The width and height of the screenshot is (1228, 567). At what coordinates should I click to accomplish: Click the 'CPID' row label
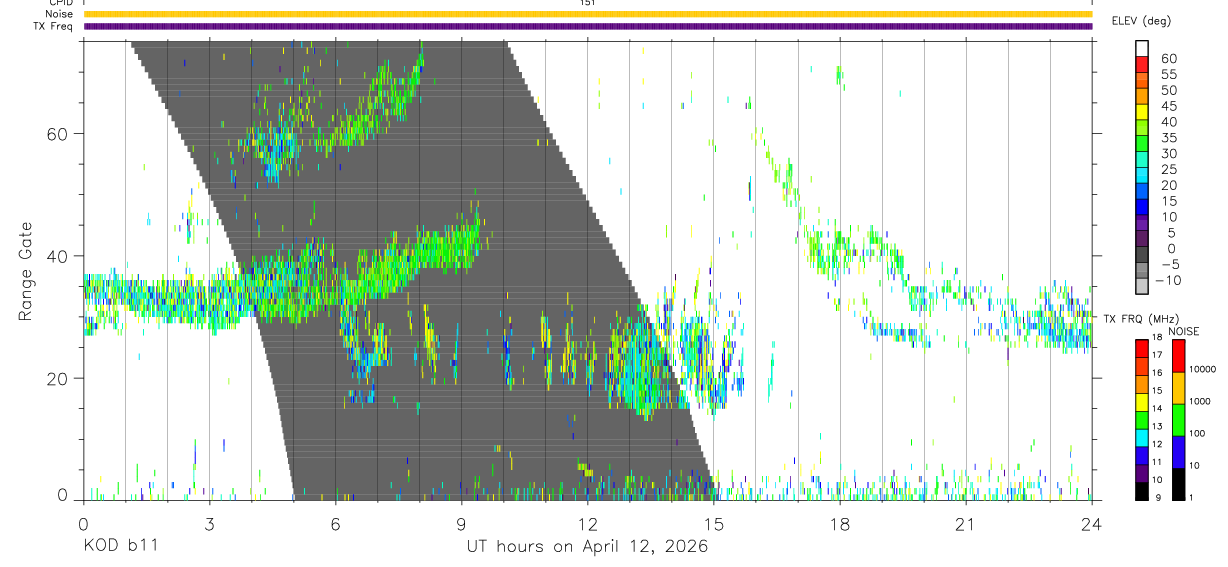click(60, 3)
